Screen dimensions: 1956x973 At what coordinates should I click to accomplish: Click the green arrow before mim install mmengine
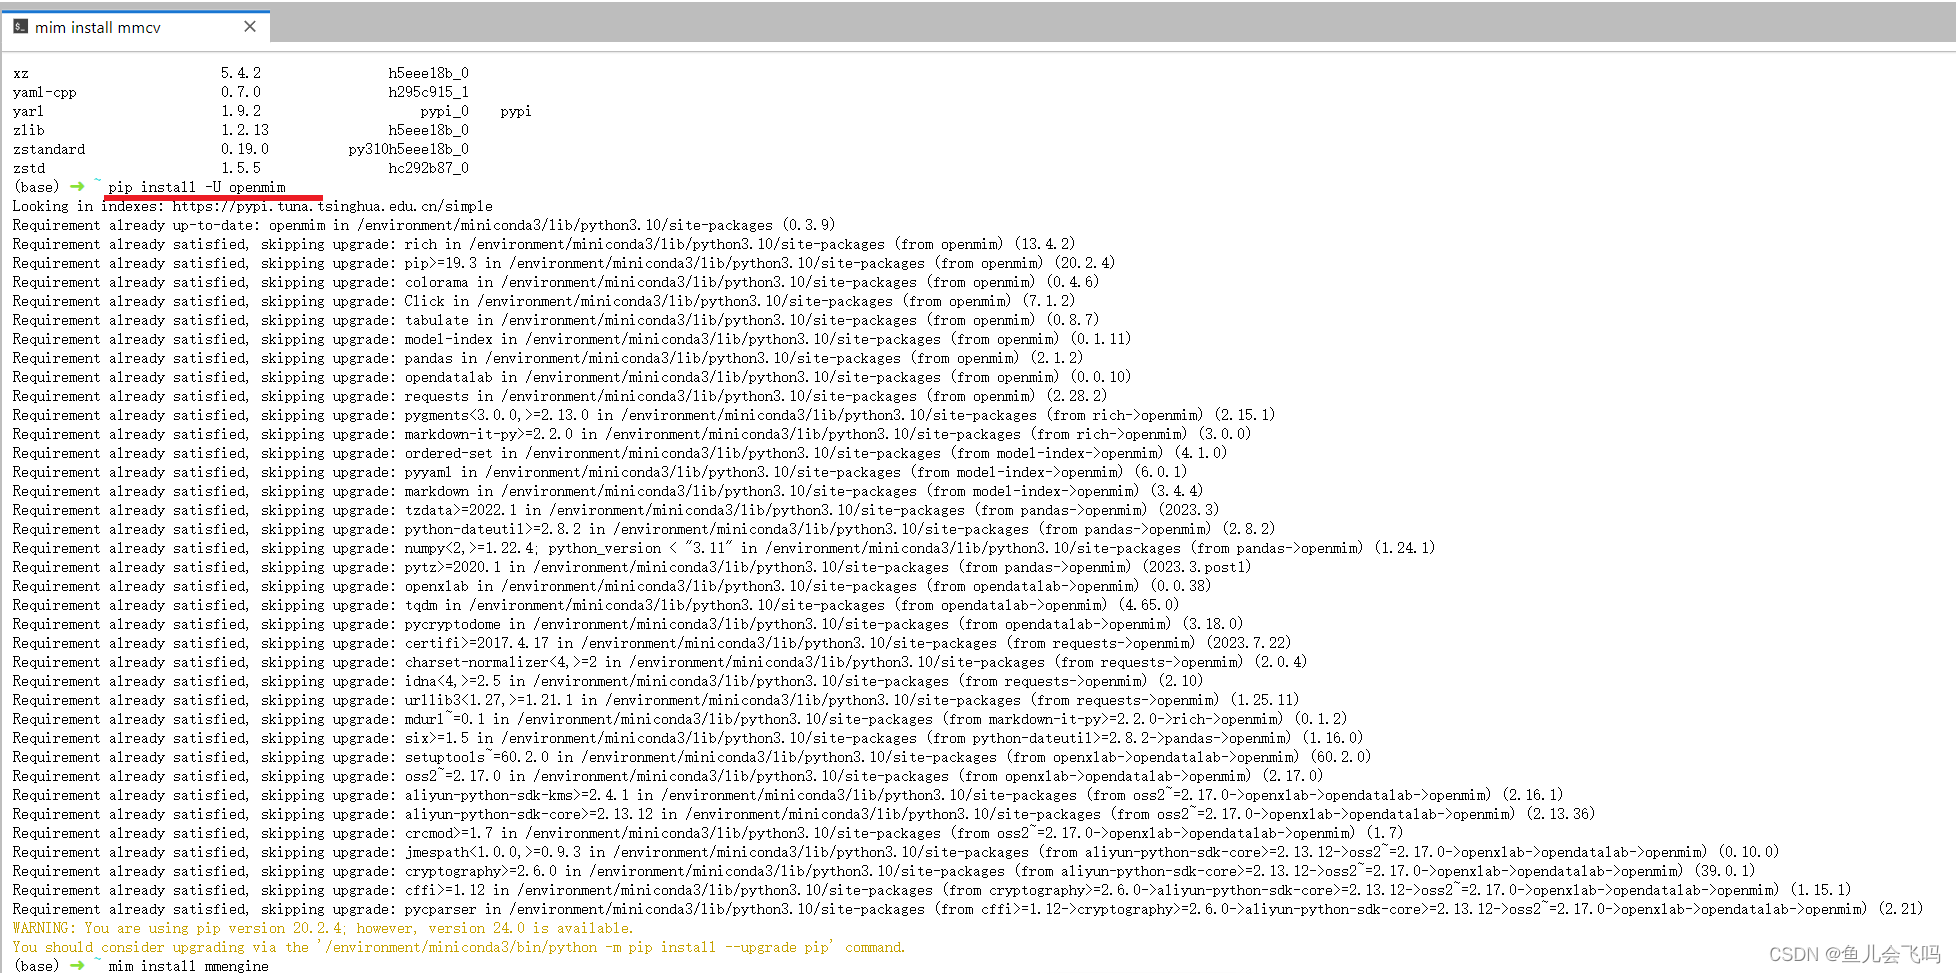point(78,966)
